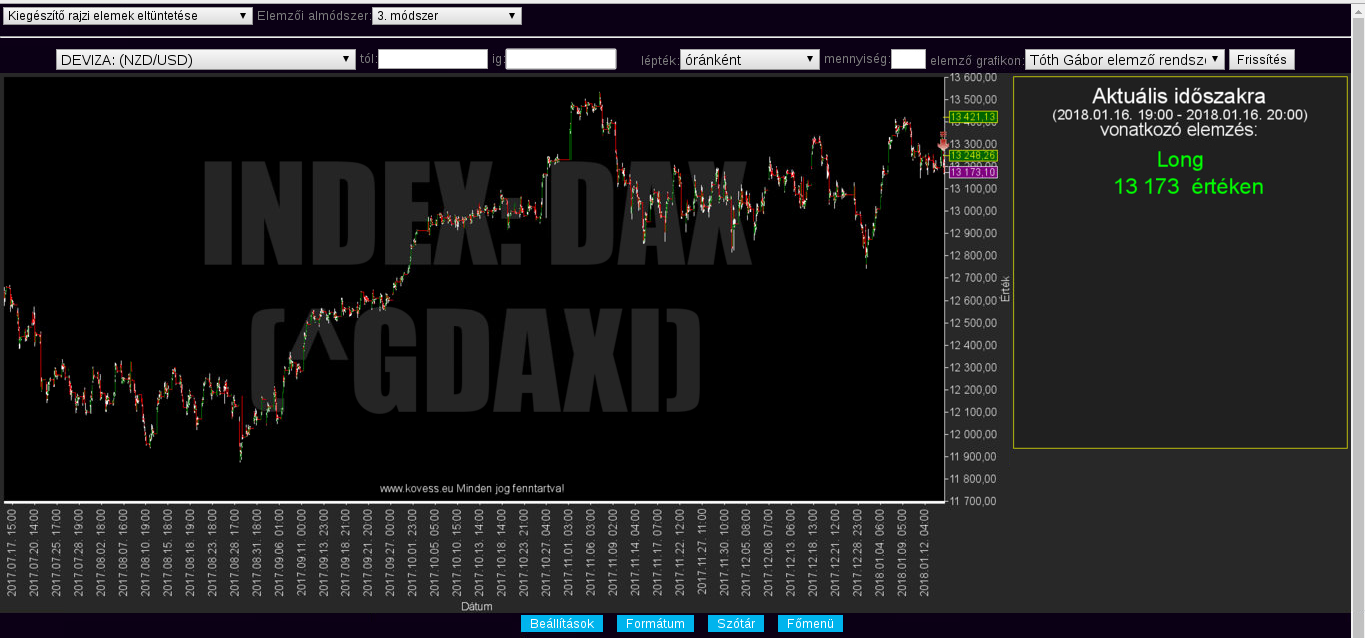
Task: Click the red down-arrow signal marker
Action: [x=943, y=142]
